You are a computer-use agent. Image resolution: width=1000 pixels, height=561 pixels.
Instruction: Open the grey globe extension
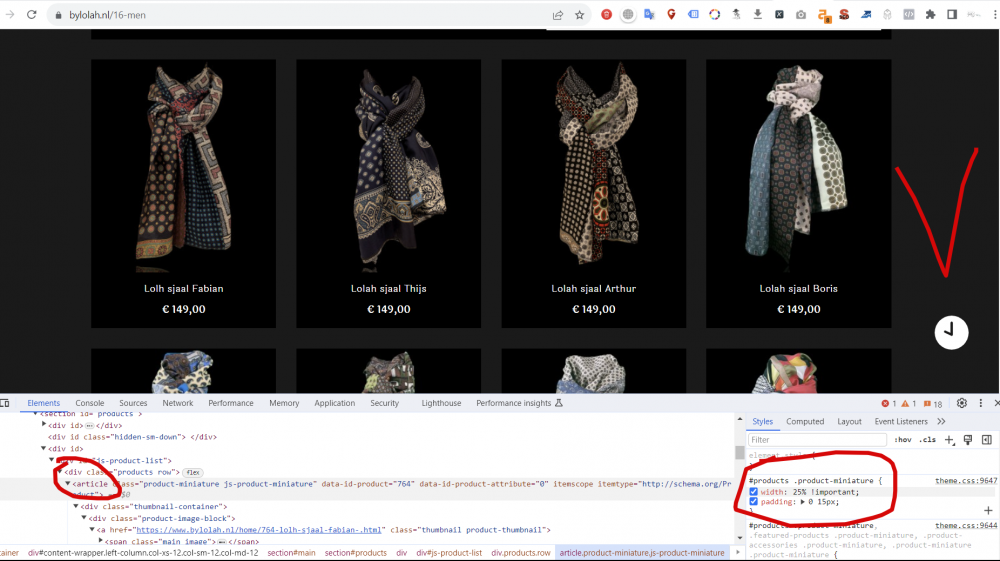pos(628,14)
